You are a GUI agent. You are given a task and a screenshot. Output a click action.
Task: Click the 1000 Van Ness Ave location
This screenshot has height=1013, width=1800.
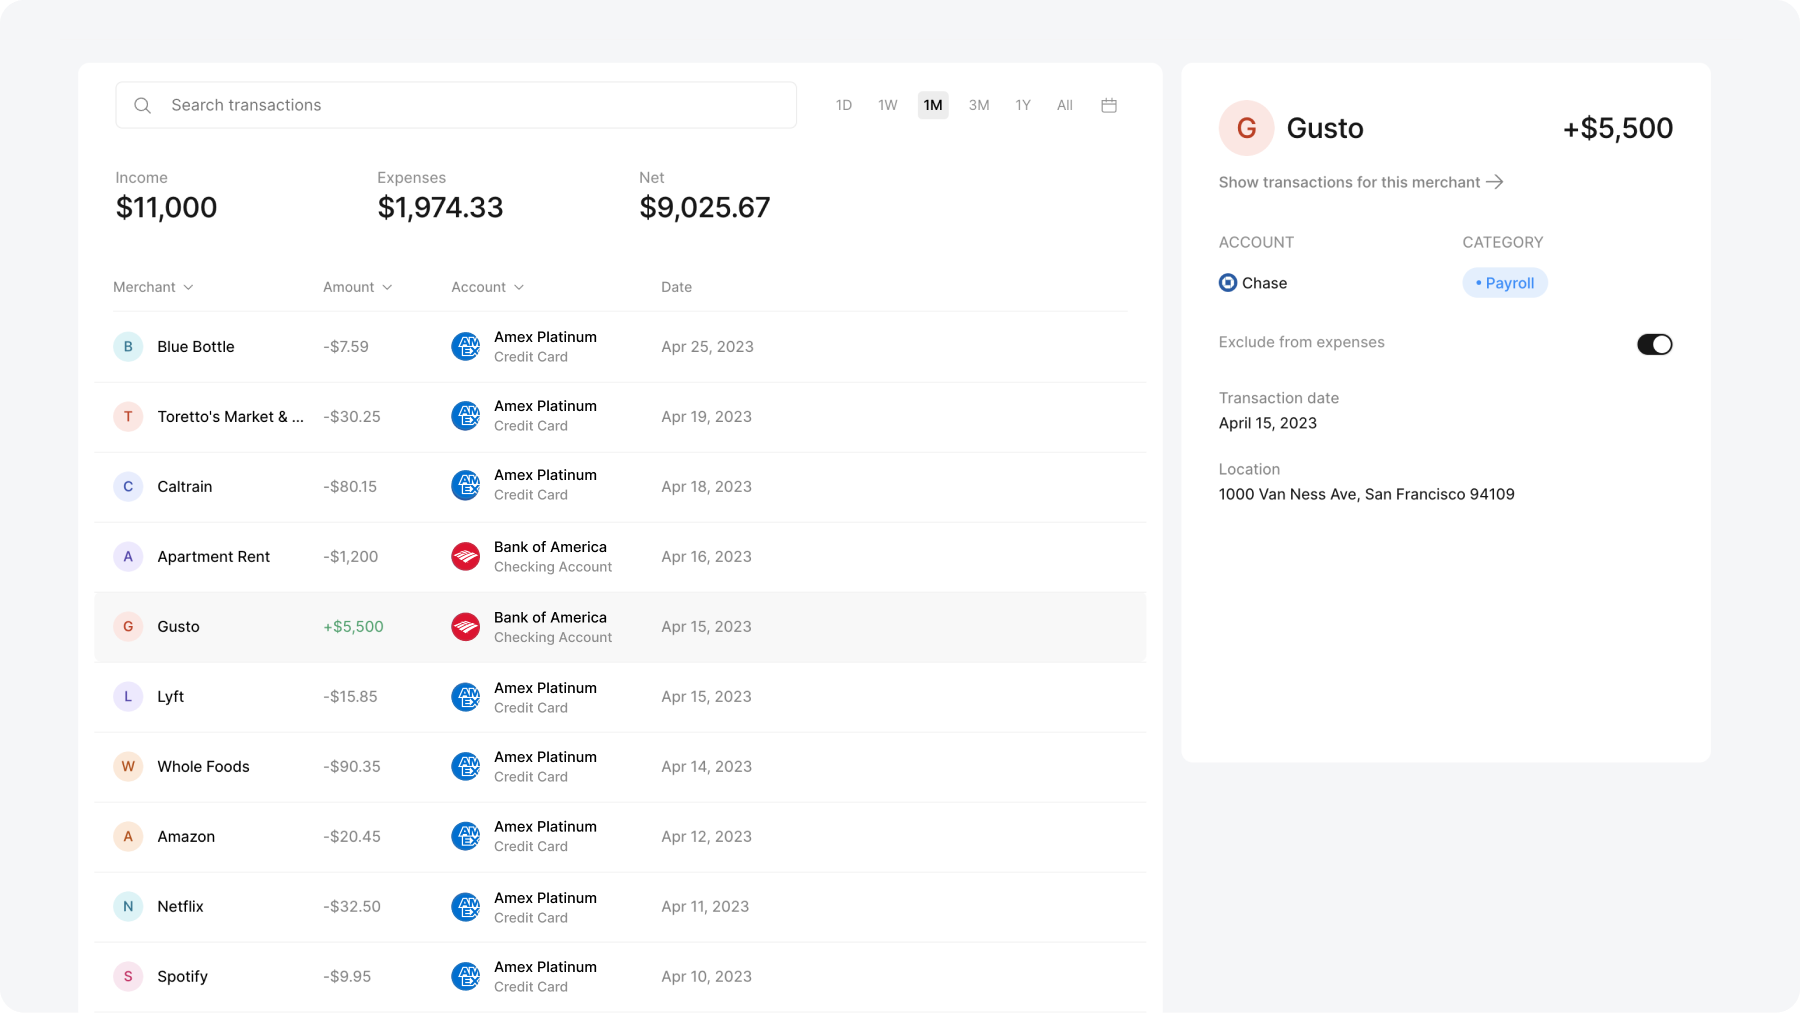click(1367, 494)
